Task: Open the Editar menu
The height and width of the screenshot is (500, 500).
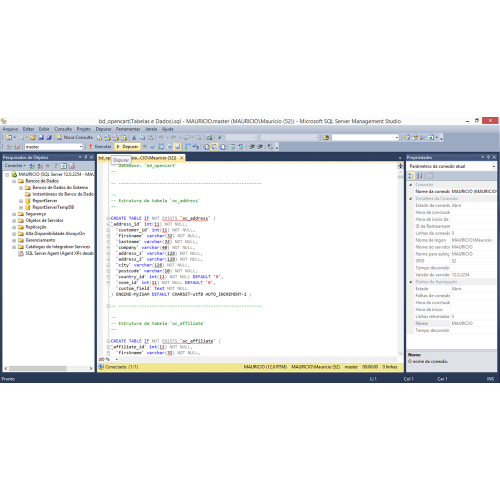Action: coord(28,129)
